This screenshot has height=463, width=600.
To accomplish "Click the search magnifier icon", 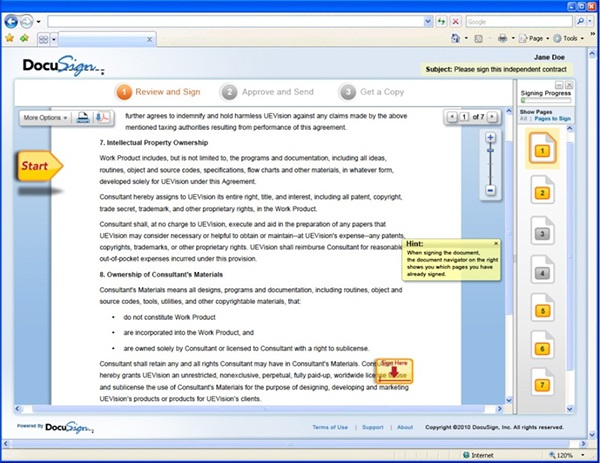I will pyautogui.click(x=580, y=21).
